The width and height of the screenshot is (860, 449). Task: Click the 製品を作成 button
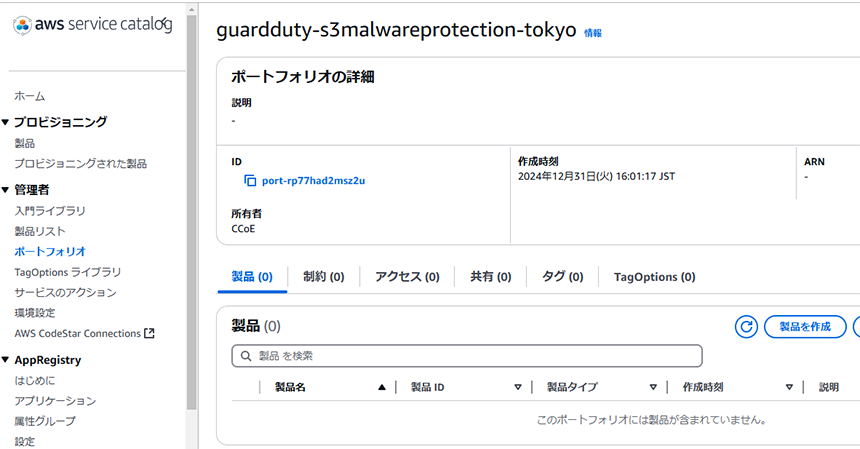(805, 327)
